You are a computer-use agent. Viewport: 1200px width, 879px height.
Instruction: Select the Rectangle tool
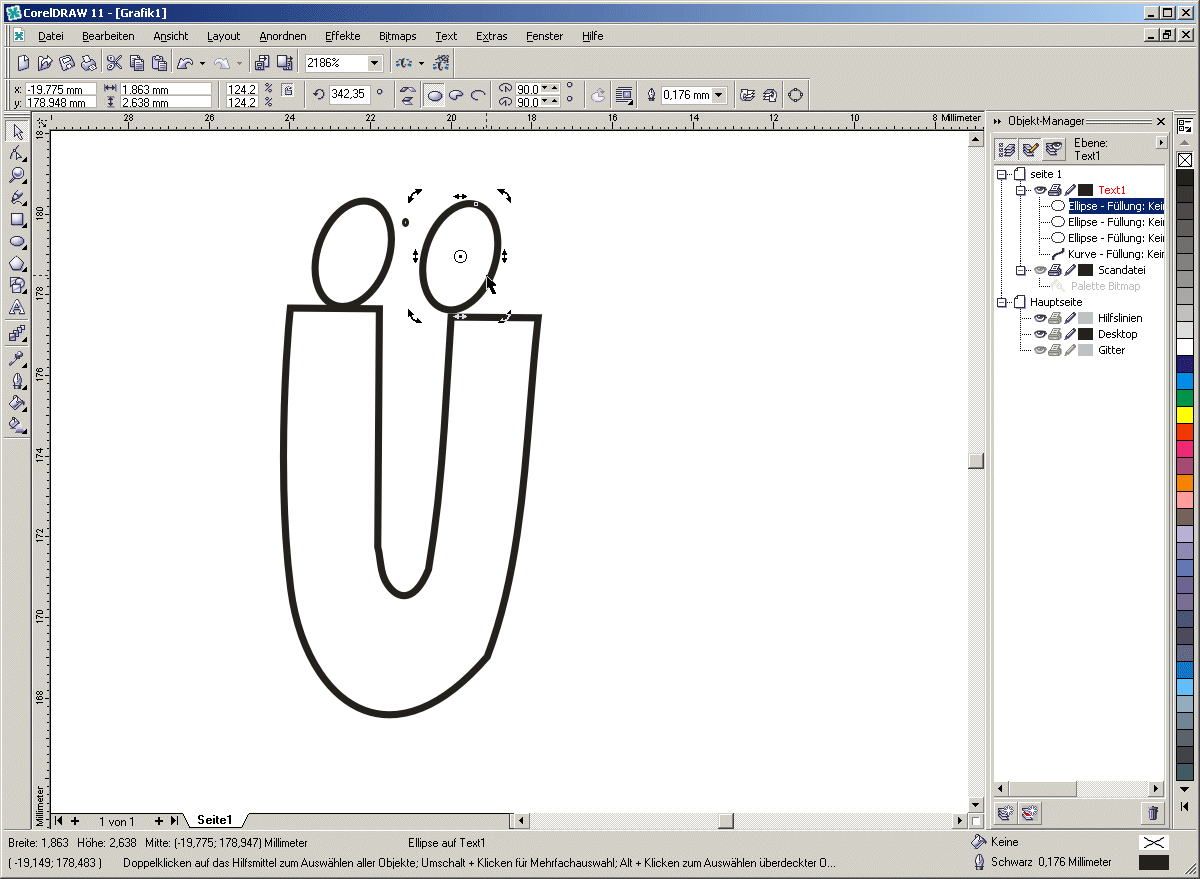17,220
